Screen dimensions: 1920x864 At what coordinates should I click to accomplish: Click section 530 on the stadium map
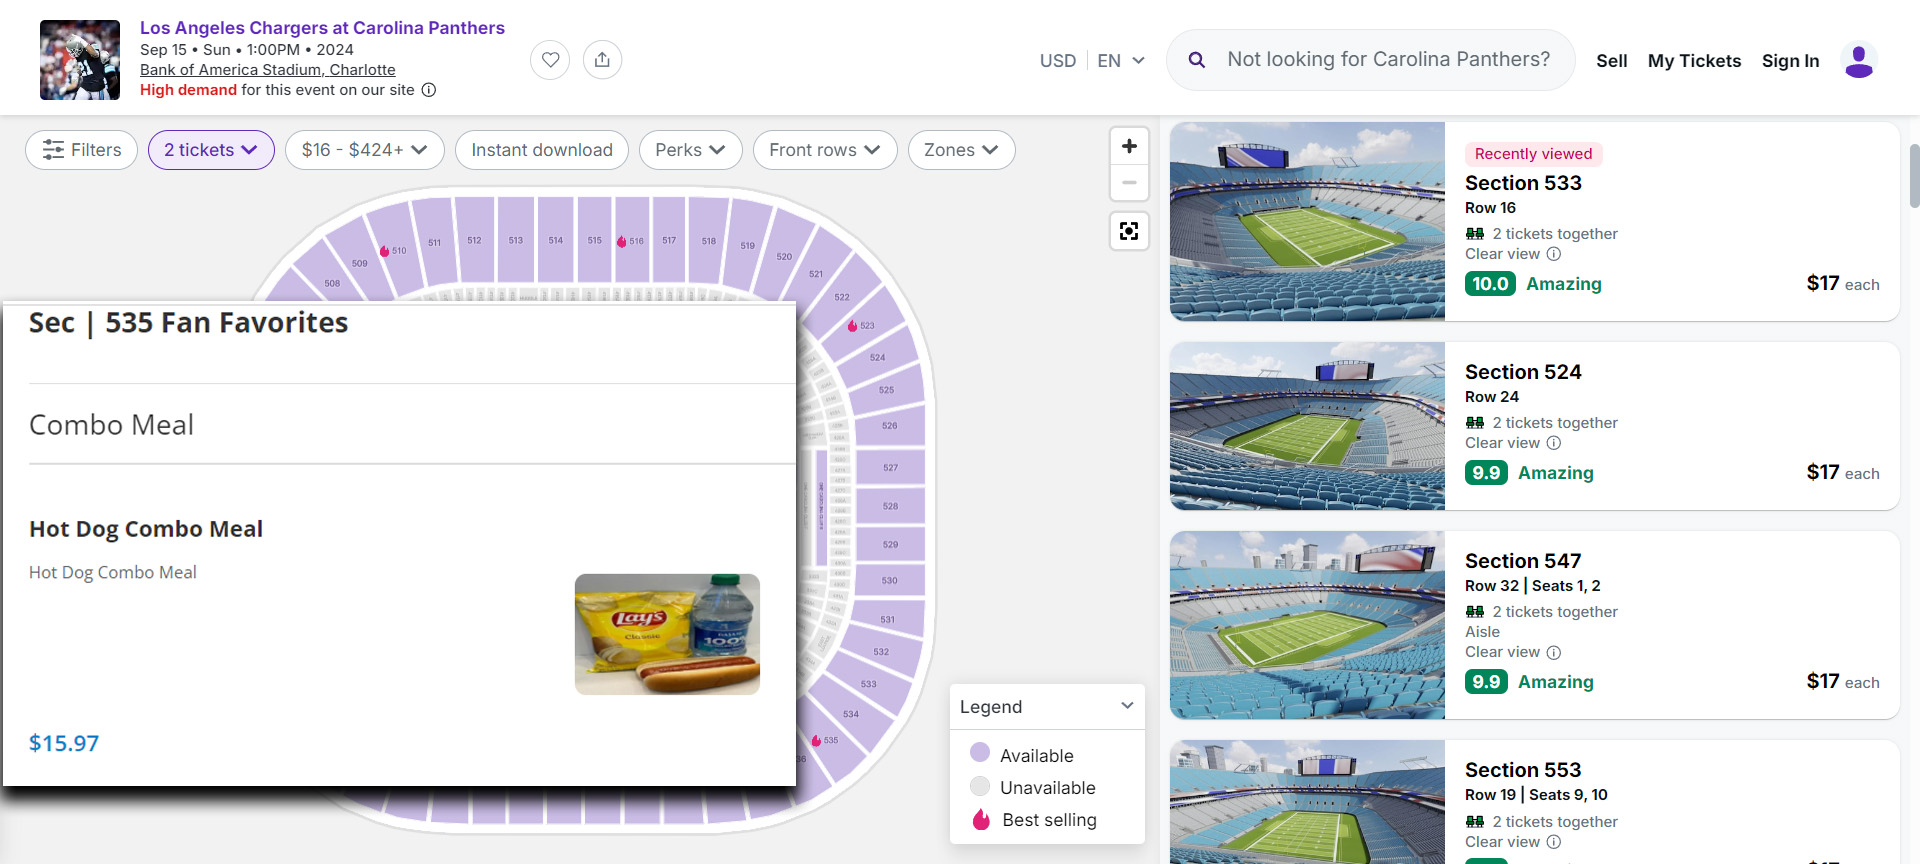click(x=889, y=580)
